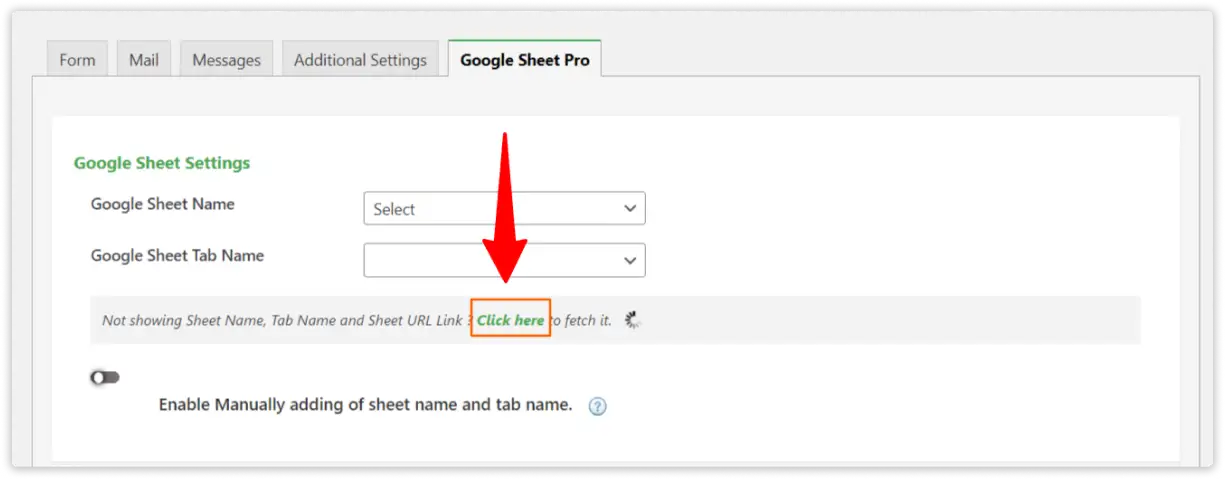Click the "Google Sheet Name" label
Screen dimensions: 1225x480
tap(163, 204)
